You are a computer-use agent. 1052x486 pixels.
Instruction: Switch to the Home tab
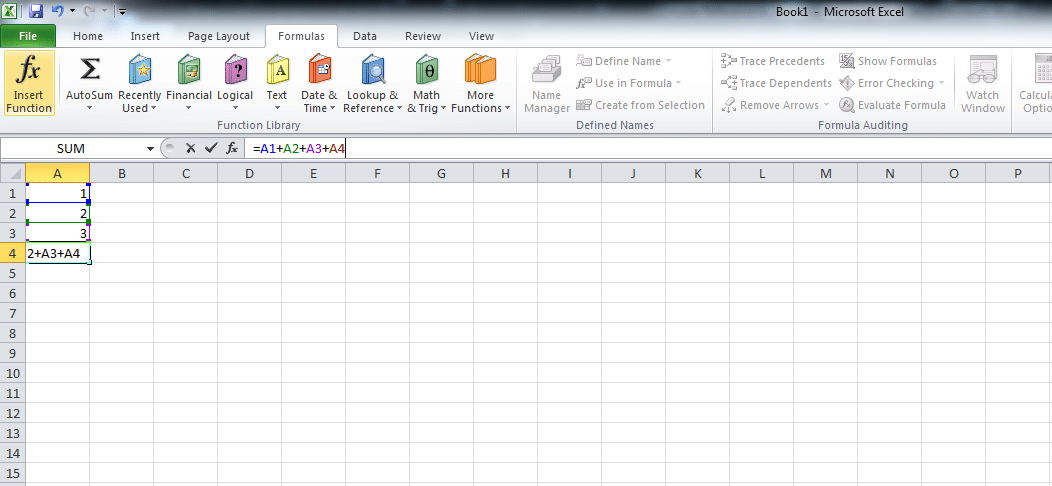coord(88,36)
